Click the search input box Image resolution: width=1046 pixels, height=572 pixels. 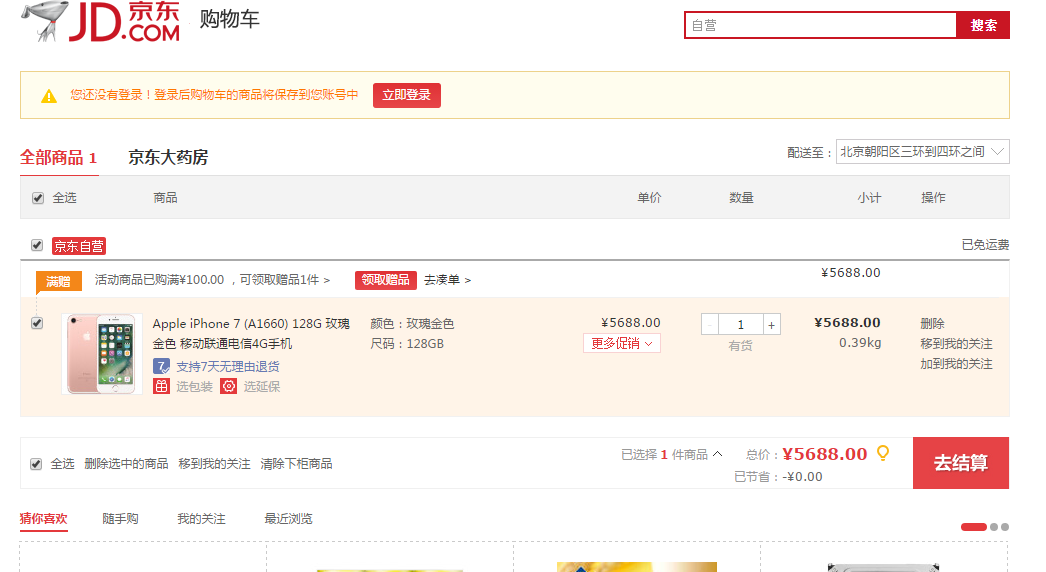pos(821,25)
